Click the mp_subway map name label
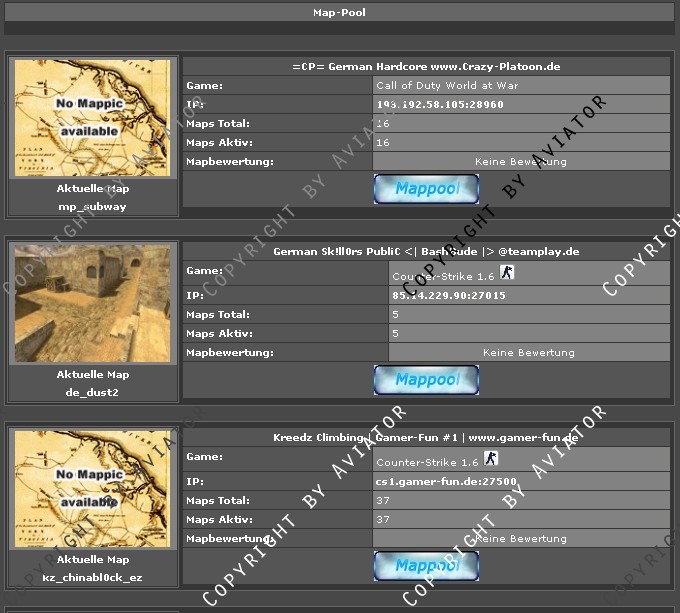 pyautogui.click(x=93, y=207)
